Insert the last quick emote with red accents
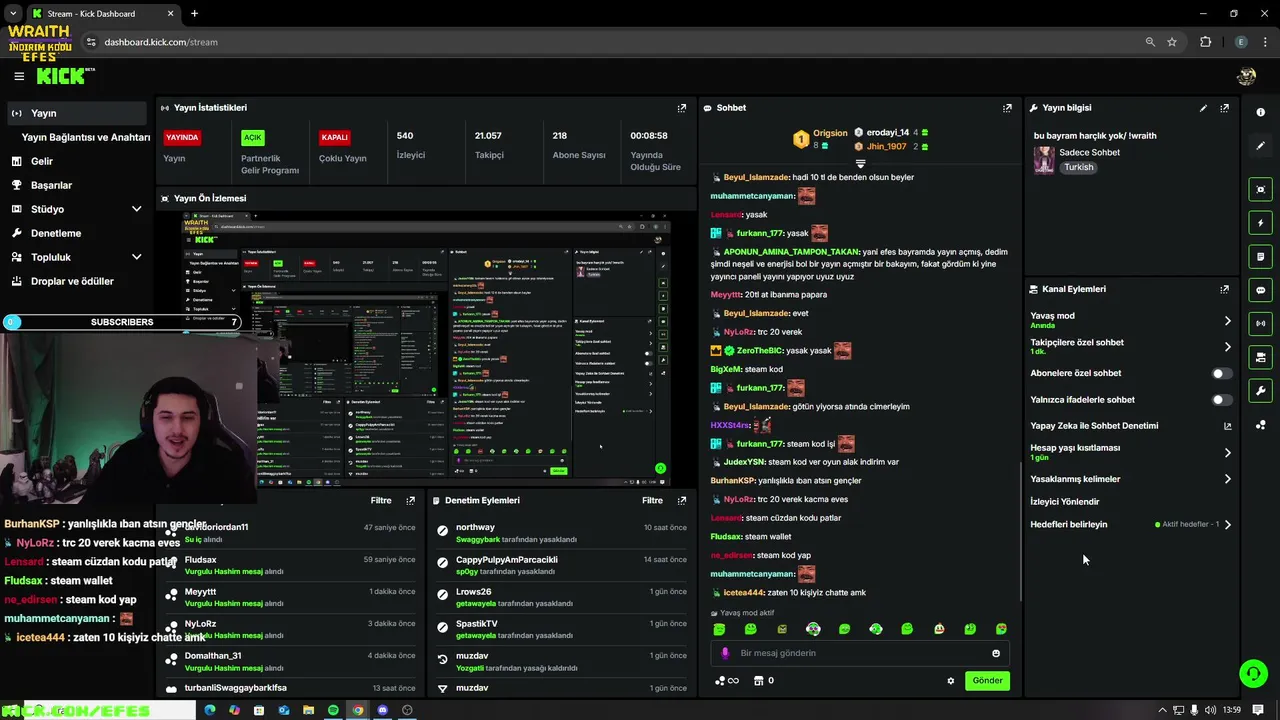The image size is (1280, 720). point(1001,629)
